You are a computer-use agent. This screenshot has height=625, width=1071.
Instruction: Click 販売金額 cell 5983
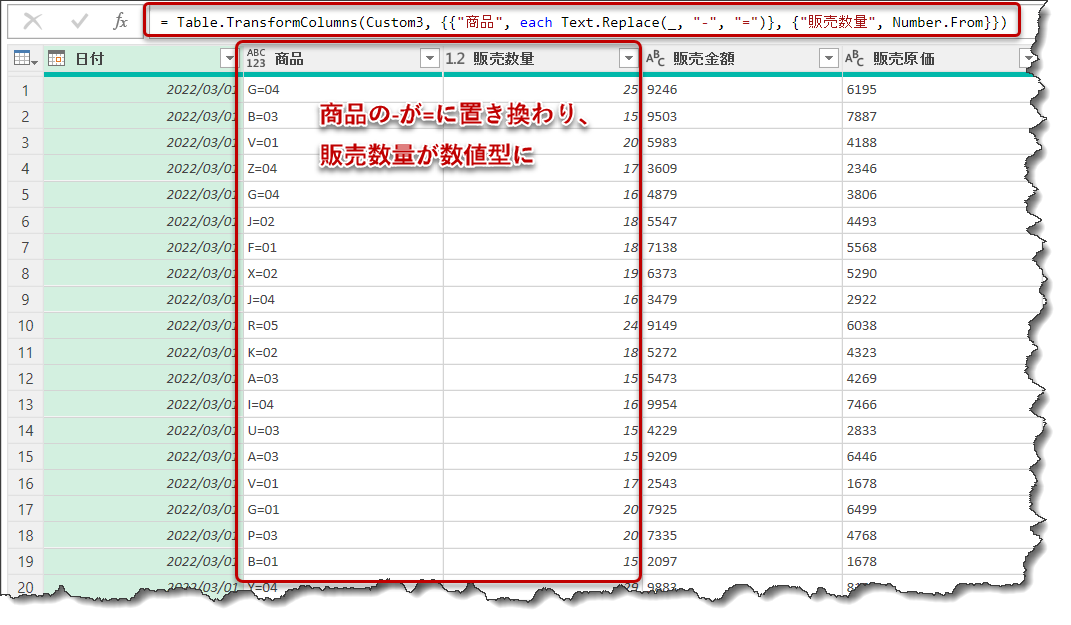pyautogui.click(x=742, y=143)
